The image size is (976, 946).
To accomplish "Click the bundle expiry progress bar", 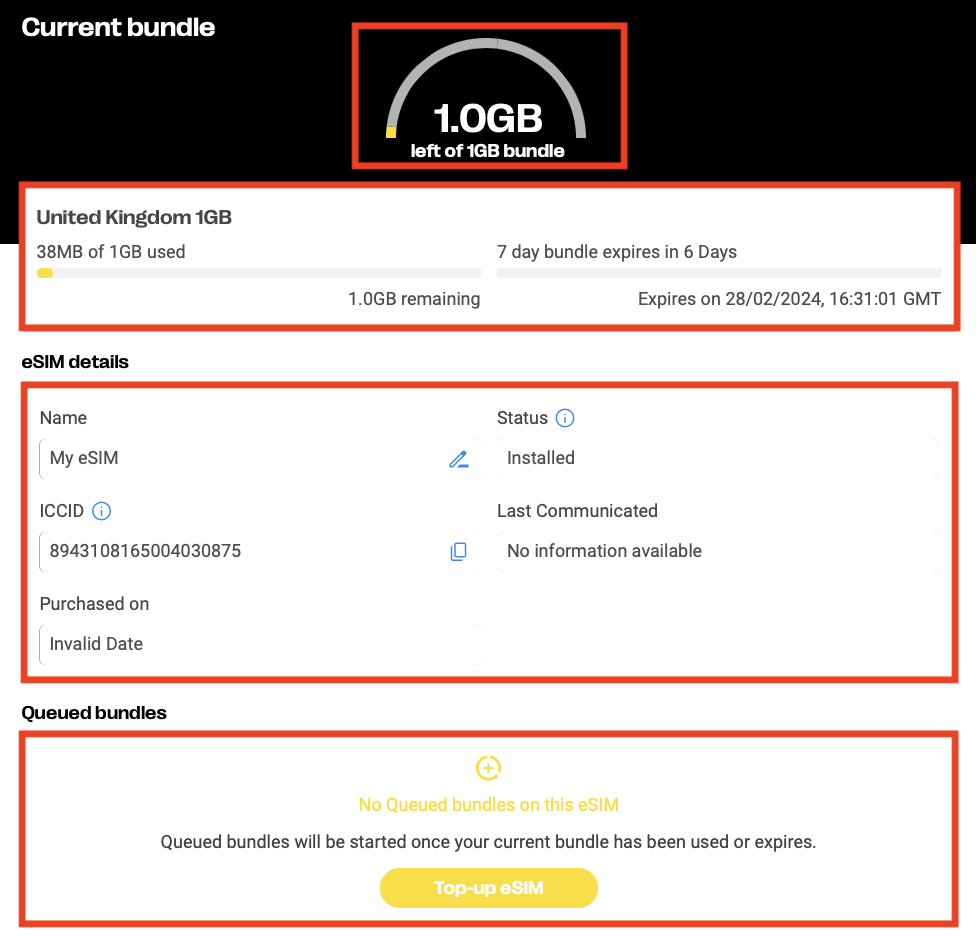I will coord(719,273).
